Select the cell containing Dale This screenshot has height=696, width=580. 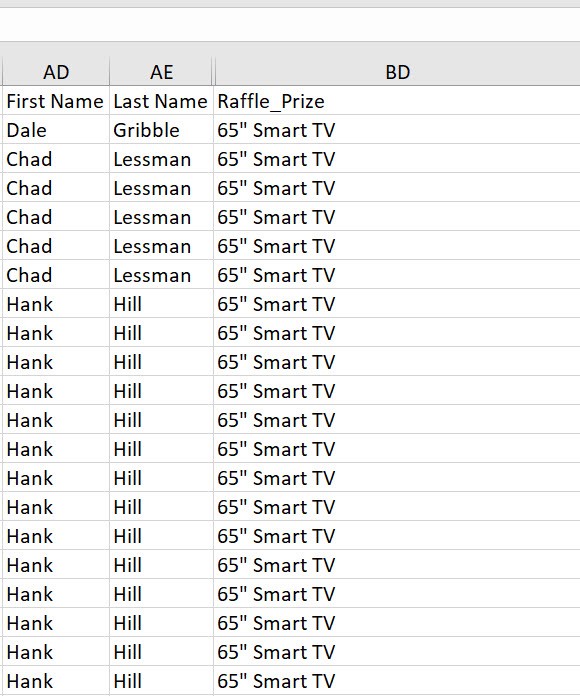56,130
